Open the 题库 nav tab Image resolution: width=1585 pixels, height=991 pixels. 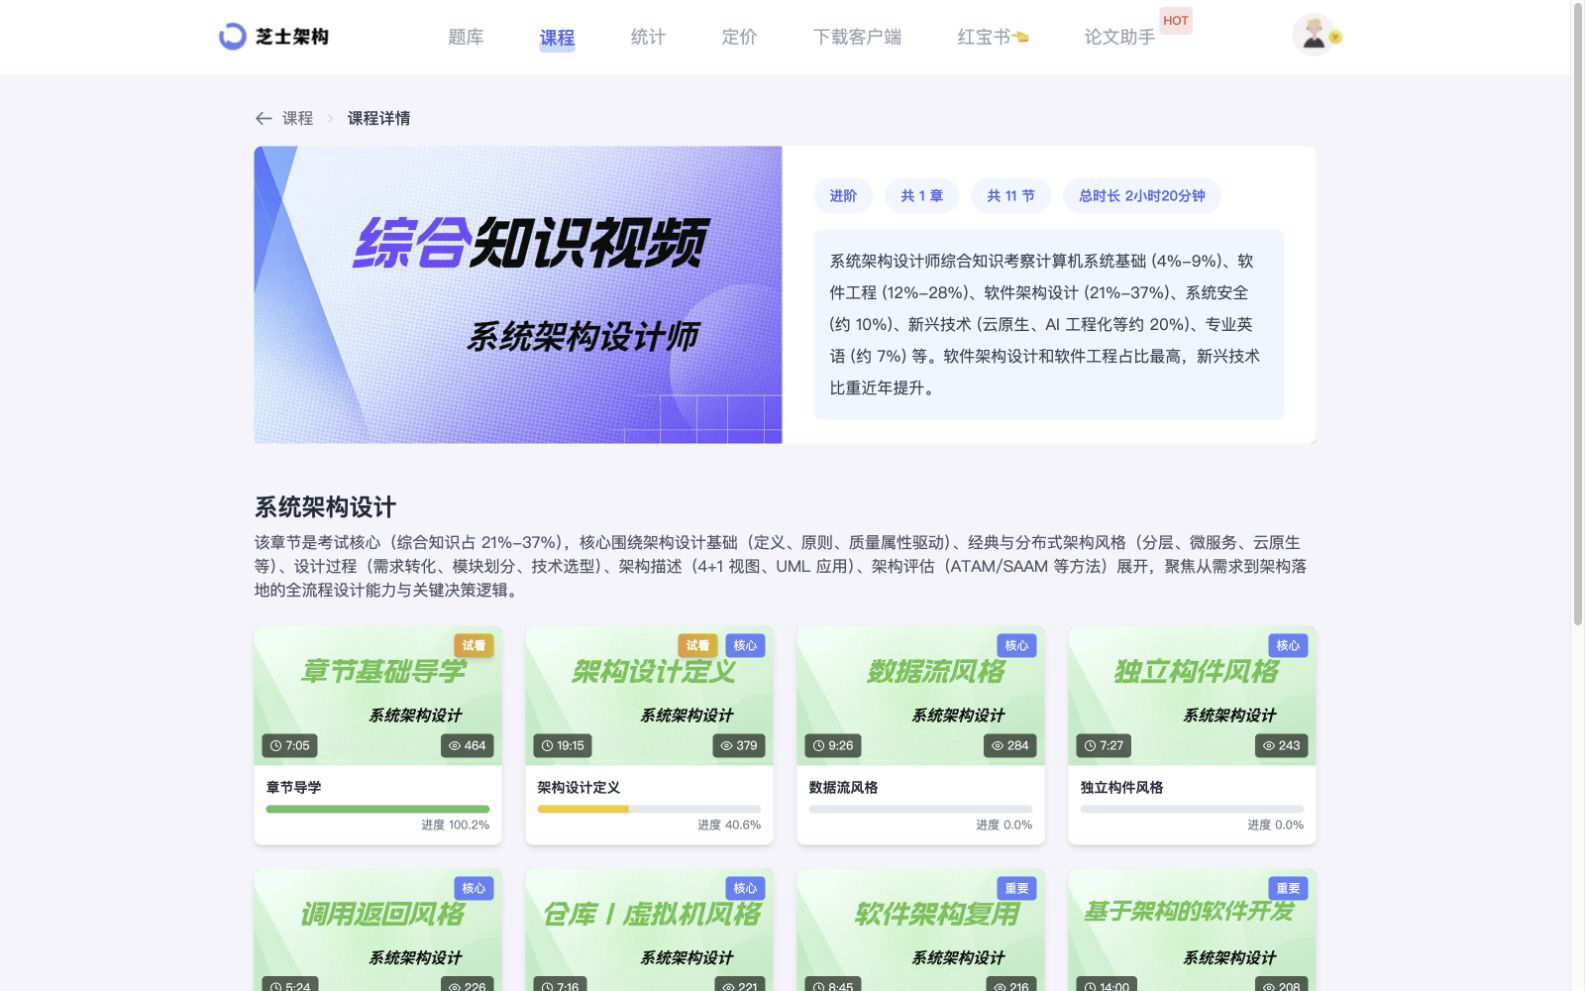[466, 37]
